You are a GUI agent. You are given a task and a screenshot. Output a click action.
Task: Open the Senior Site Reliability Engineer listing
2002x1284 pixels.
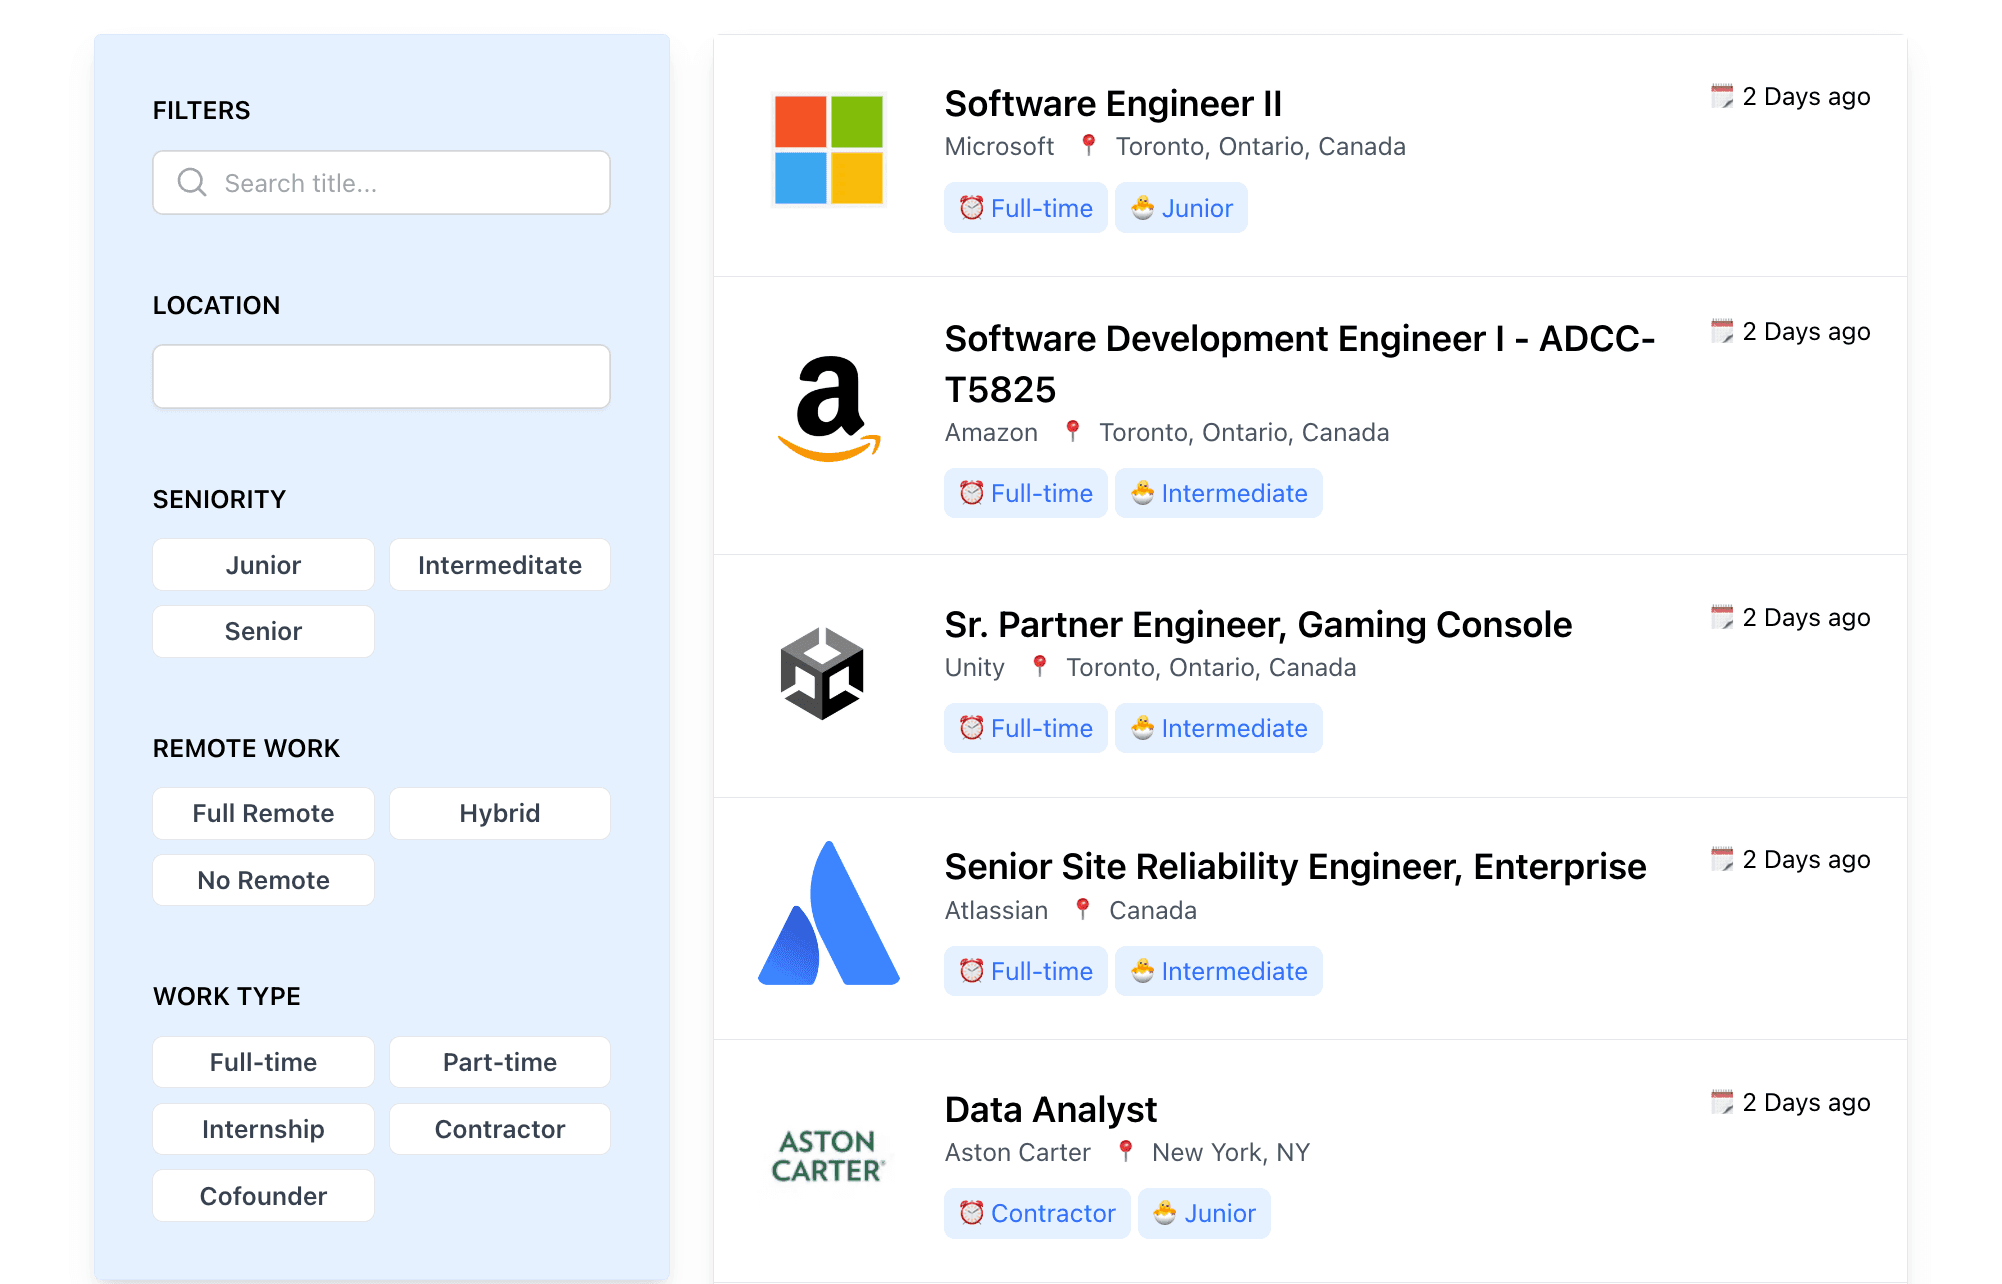click(x=1295, y=867)
